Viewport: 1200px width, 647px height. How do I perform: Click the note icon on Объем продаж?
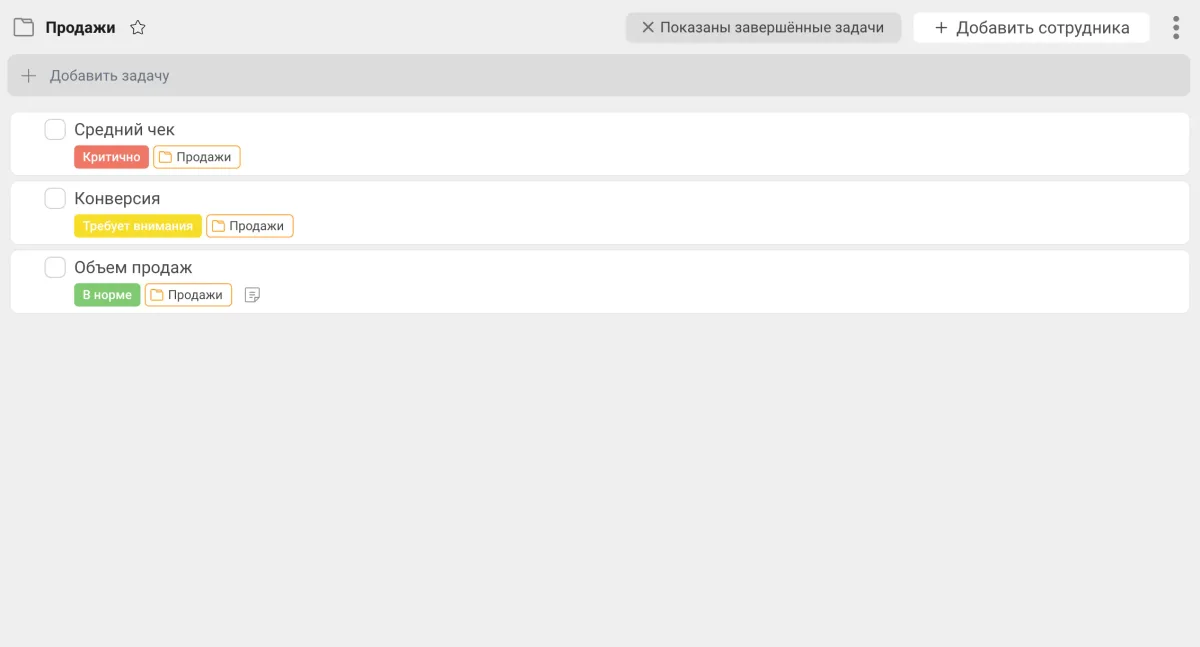click(x=253, y=295)
